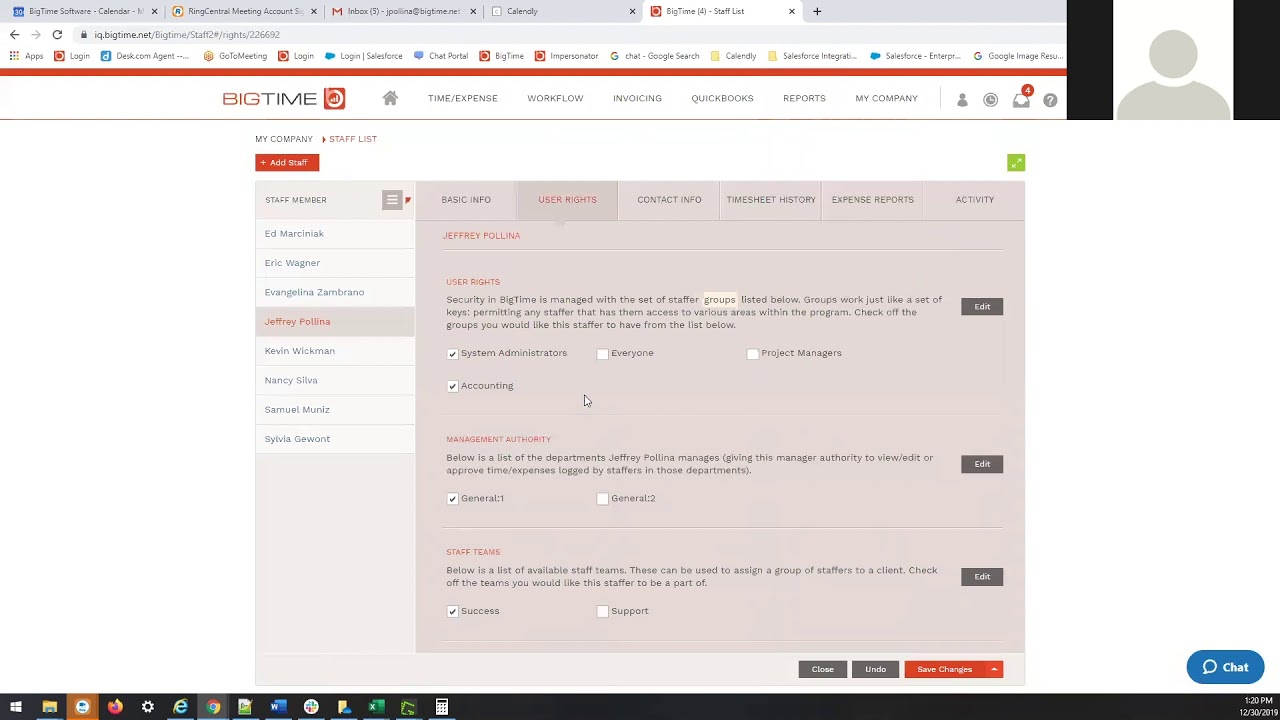This screenshot has height=720, width=1280.
Task: Open MY COMPANY menu
Action: [886, 98]
